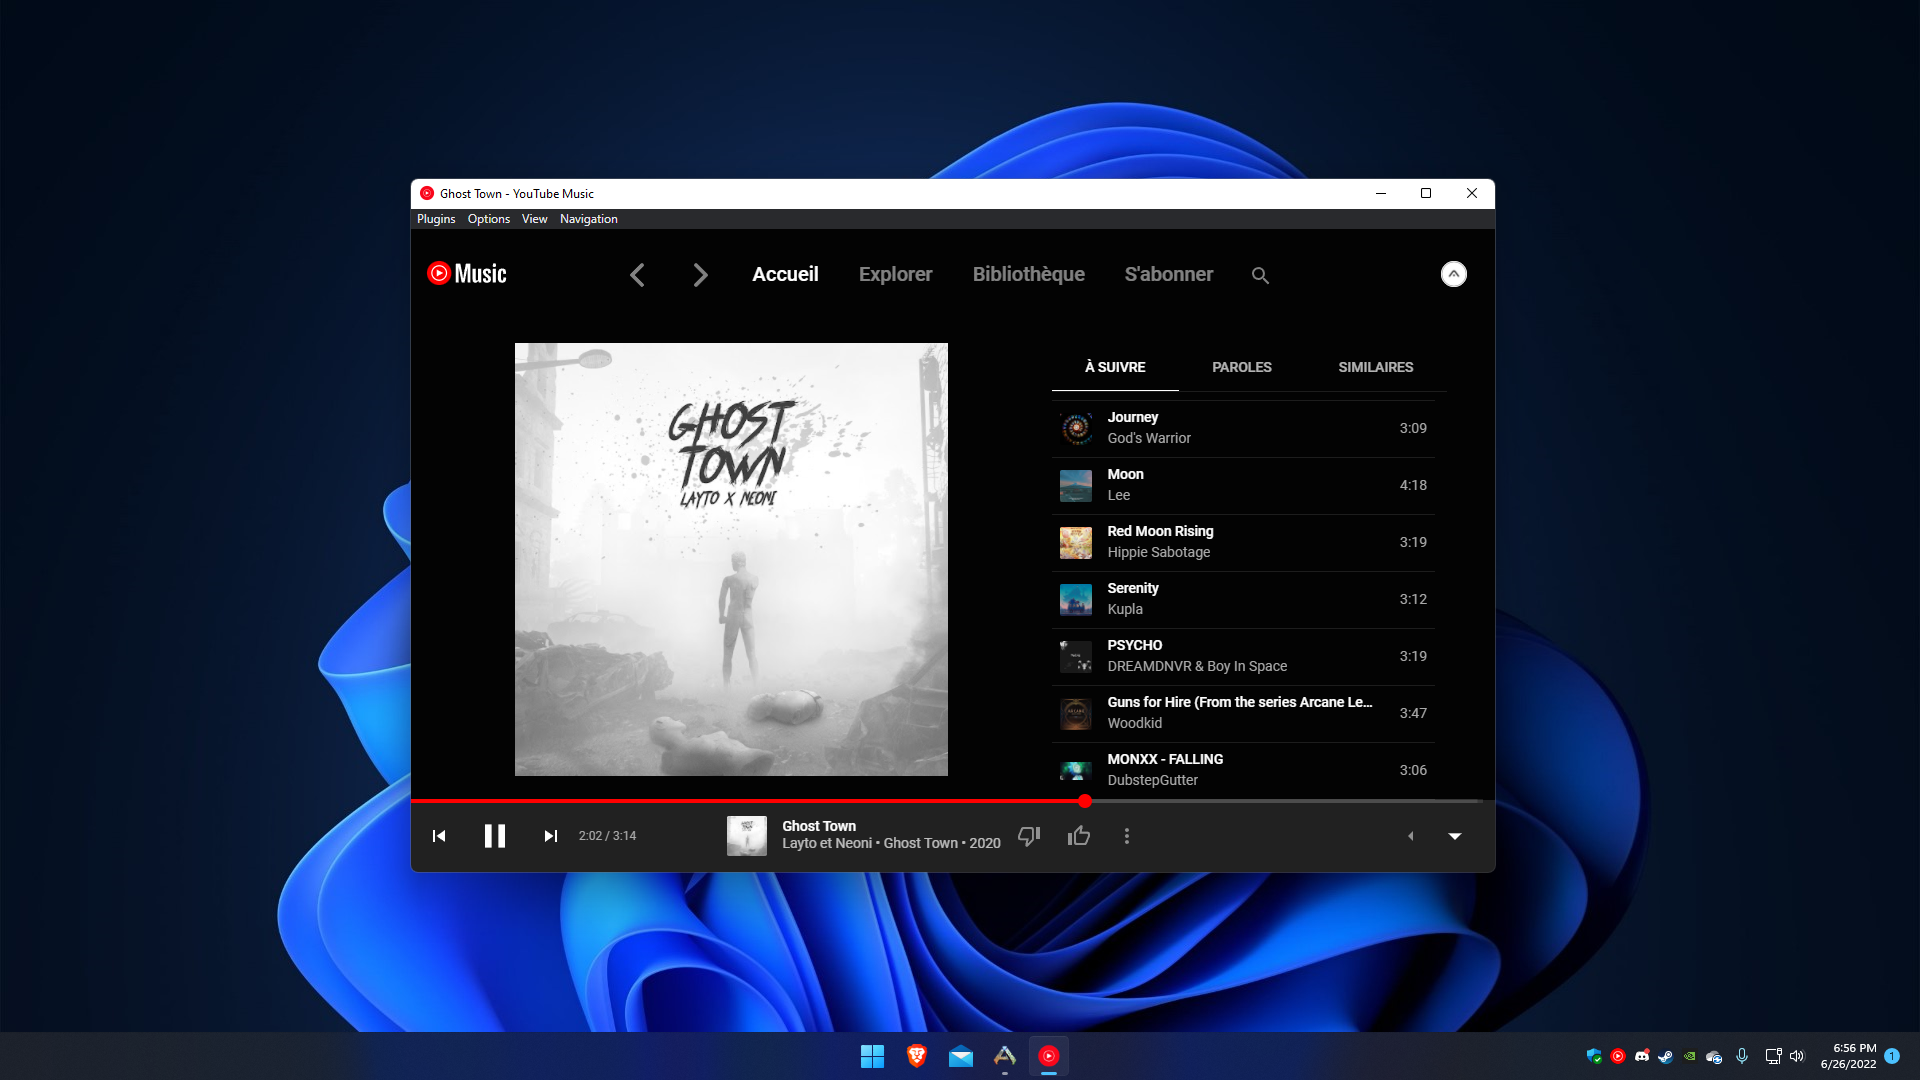Switch to the SIMILAIRES tab
This screenshot has height=1080, width=1920.
(x=1375, y=367)
